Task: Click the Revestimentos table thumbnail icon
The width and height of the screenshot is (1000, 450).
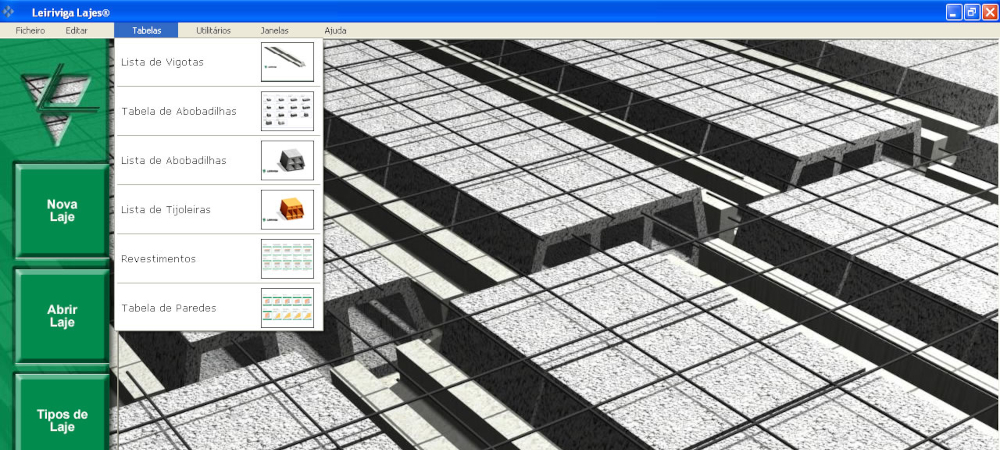Action: click(x=287, y=258)
